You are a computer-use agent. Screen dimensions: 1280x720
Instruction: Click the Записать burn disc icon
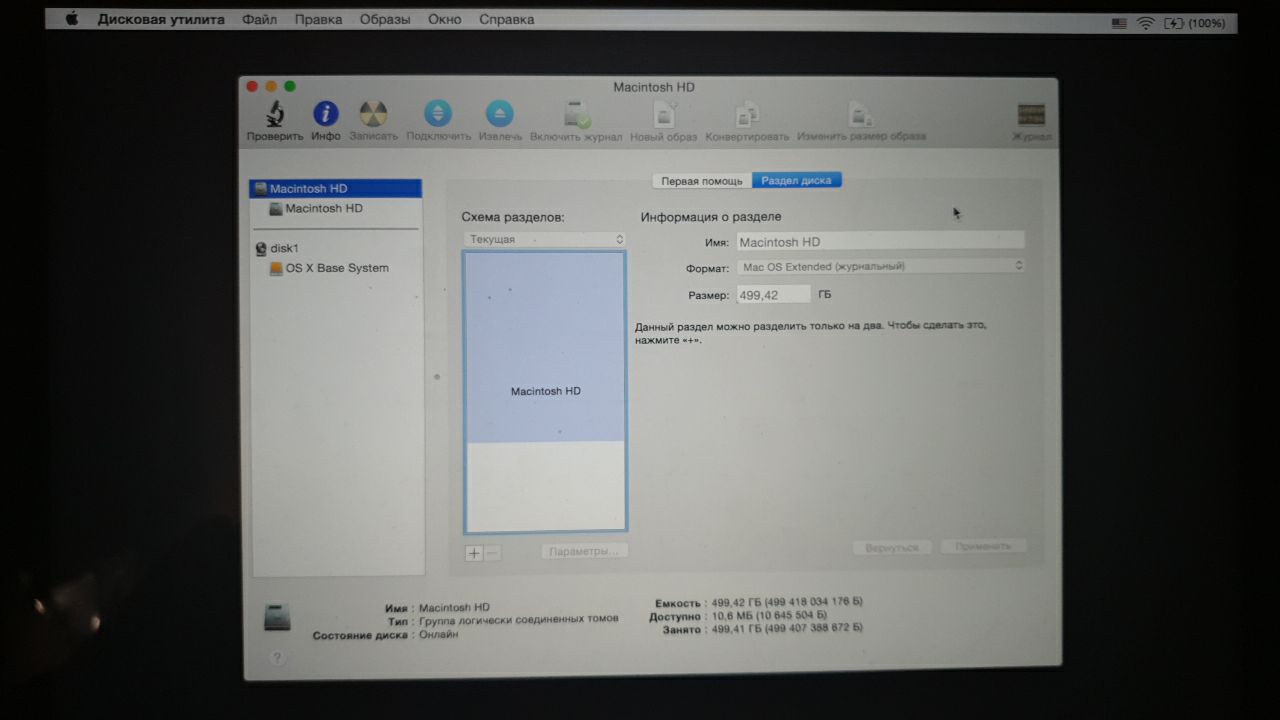373,114
